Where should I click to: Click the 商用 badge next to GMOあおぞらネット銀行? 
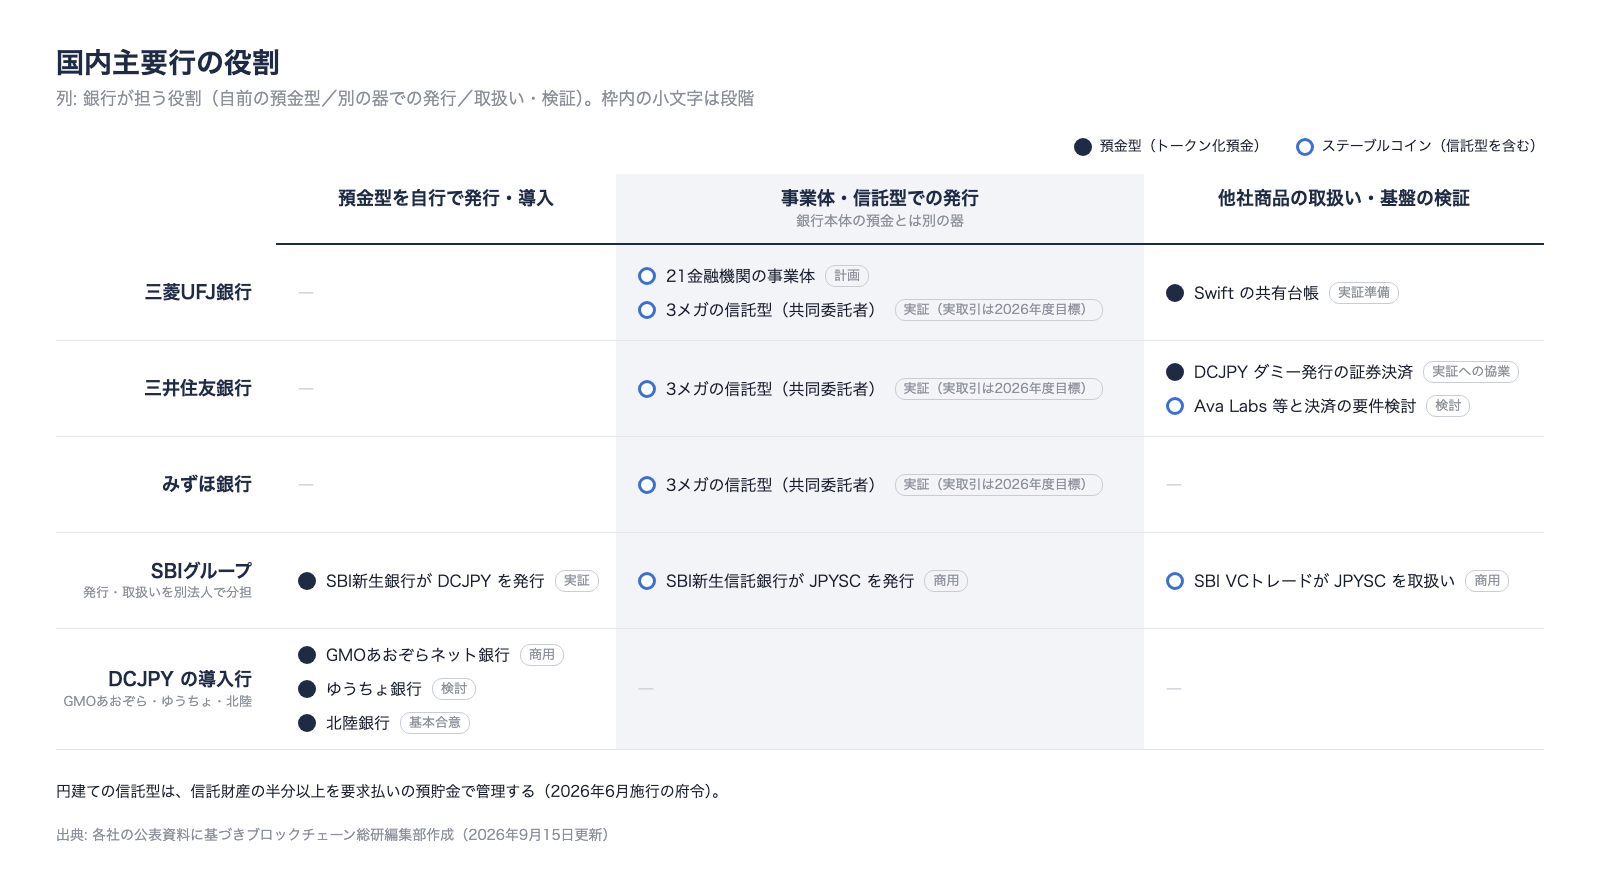point(542,655)
